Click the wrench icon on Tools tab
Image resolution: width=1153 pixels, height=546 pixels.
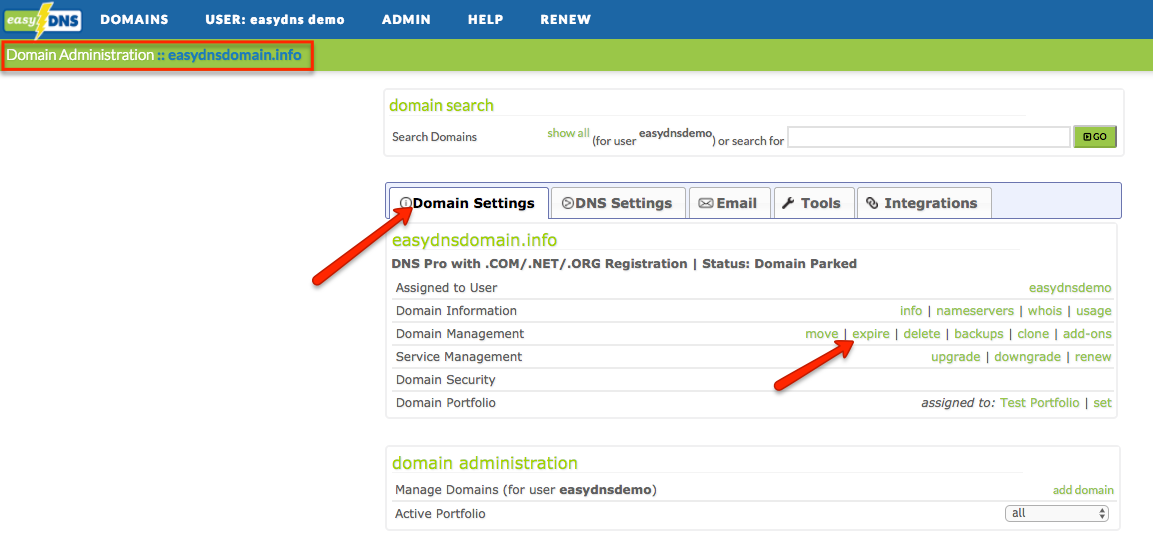[788, 204]
